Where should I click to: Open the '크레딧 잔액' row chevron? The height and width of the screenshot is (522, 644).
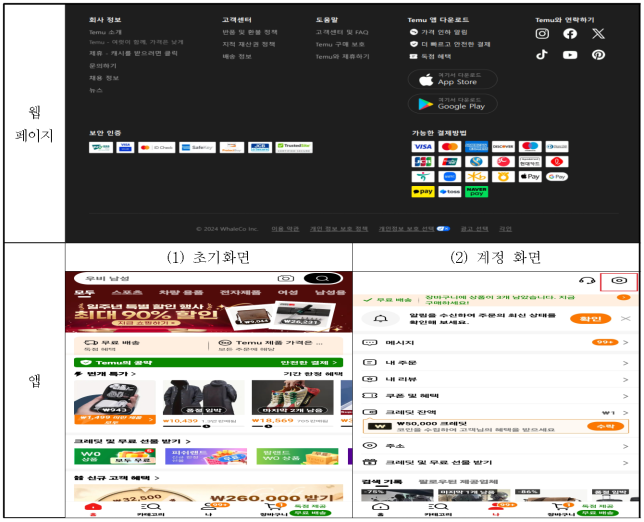pyautogui.click(x=626, y=413)
